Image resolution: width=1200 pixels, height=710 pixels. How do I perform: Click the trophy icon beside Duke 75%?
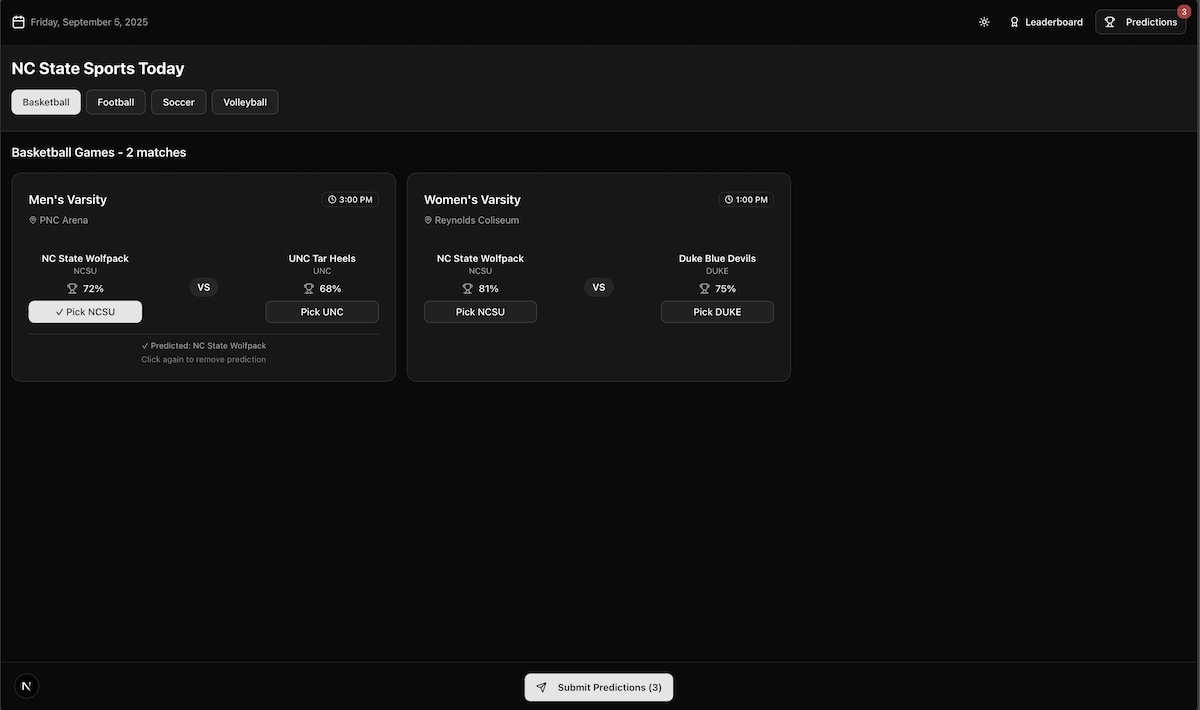coord(704,289)
